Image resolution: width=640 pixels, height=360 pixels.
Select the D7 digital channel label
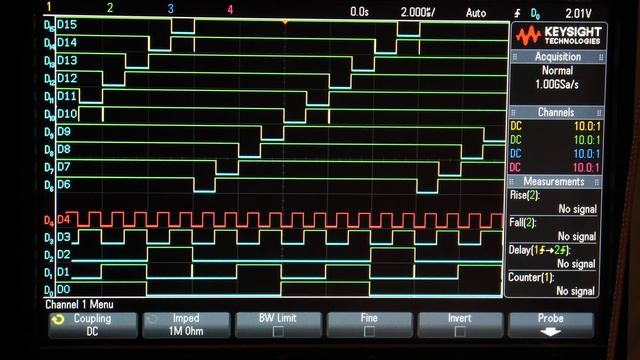pyautogui.click(x=64, y=167)
